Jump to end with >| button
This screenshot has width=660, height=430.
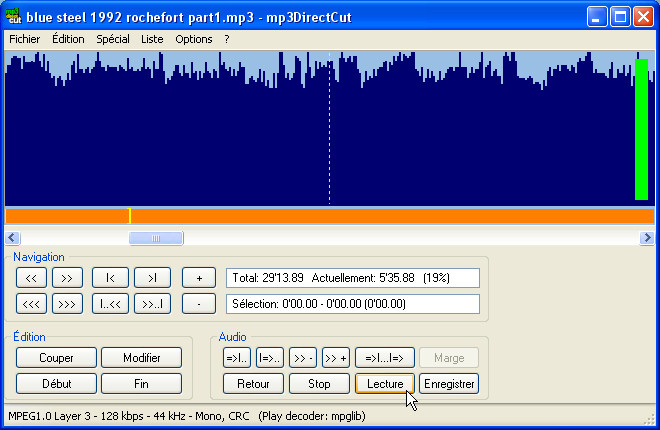[152, 278]
